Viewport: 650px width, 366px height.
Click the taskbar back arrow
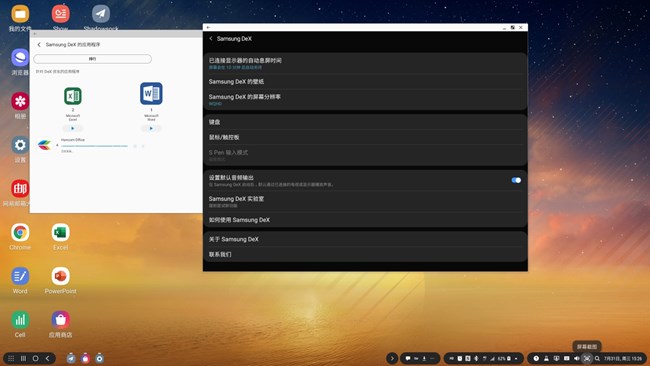click(x=48, y=358)
